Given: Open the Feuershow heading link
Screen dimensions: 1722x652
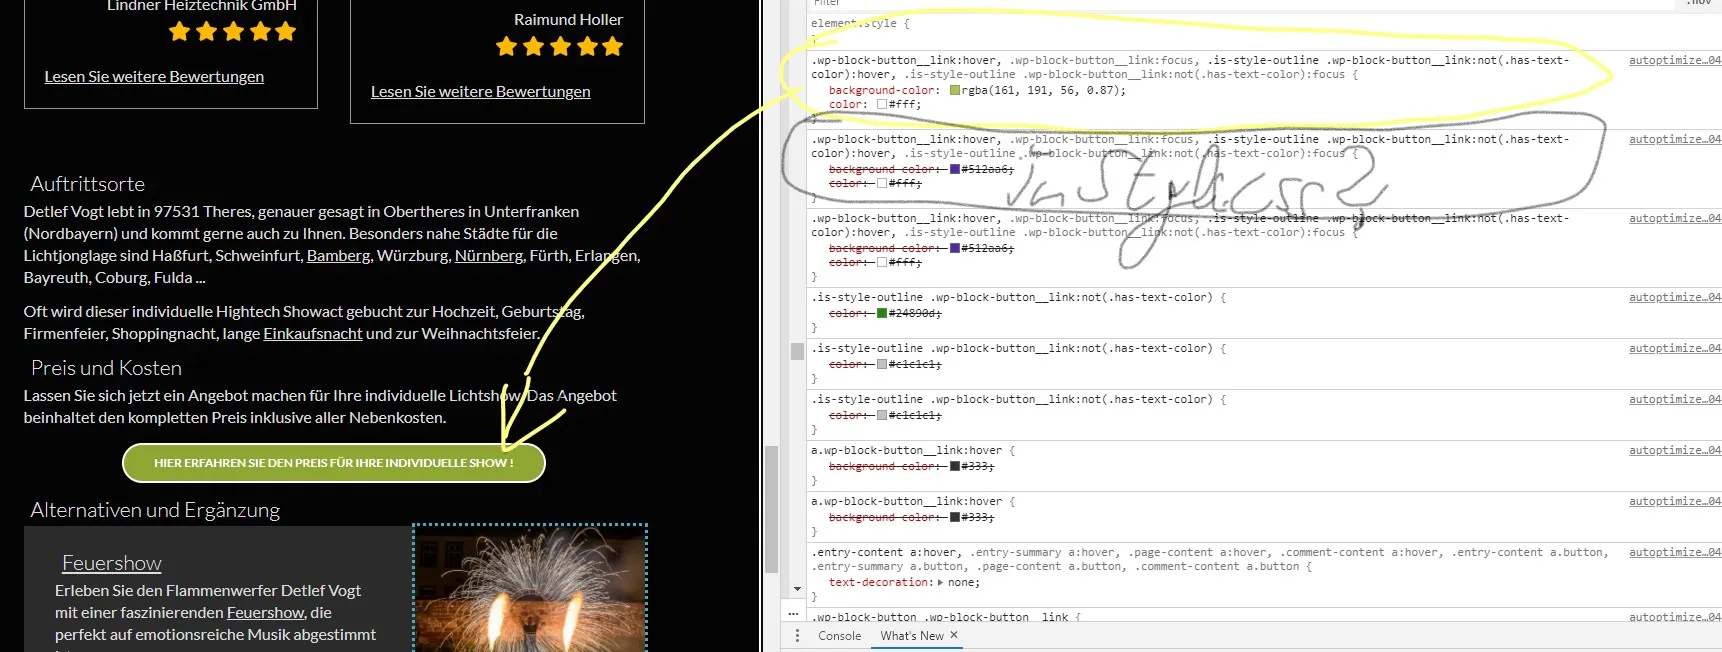Looking at the screenshot, I should [x=112, y=563].
